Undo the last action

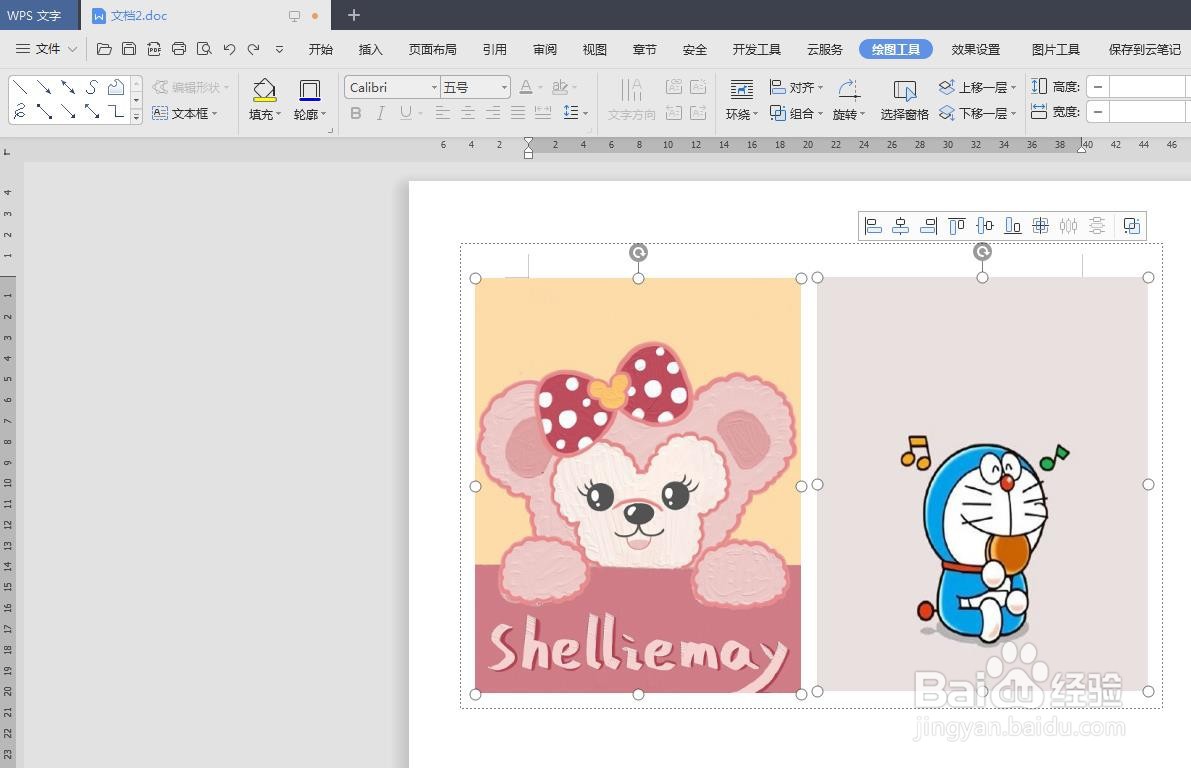tap(229, 49)
